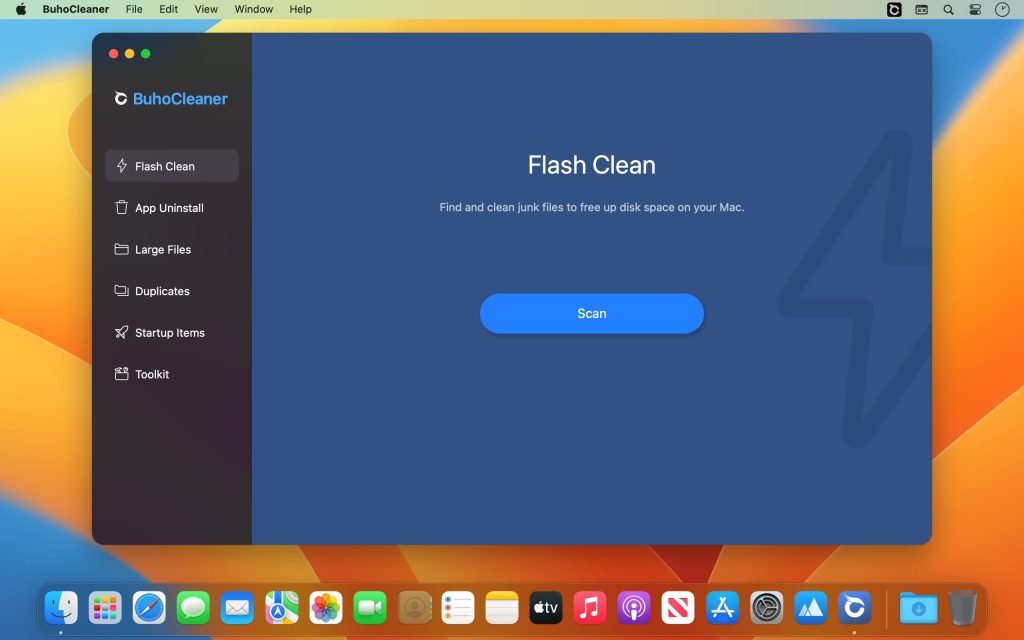Viewport: 1024px width, 640px height.
Task: Open the Startup Items manager
Action: [170, 332]
